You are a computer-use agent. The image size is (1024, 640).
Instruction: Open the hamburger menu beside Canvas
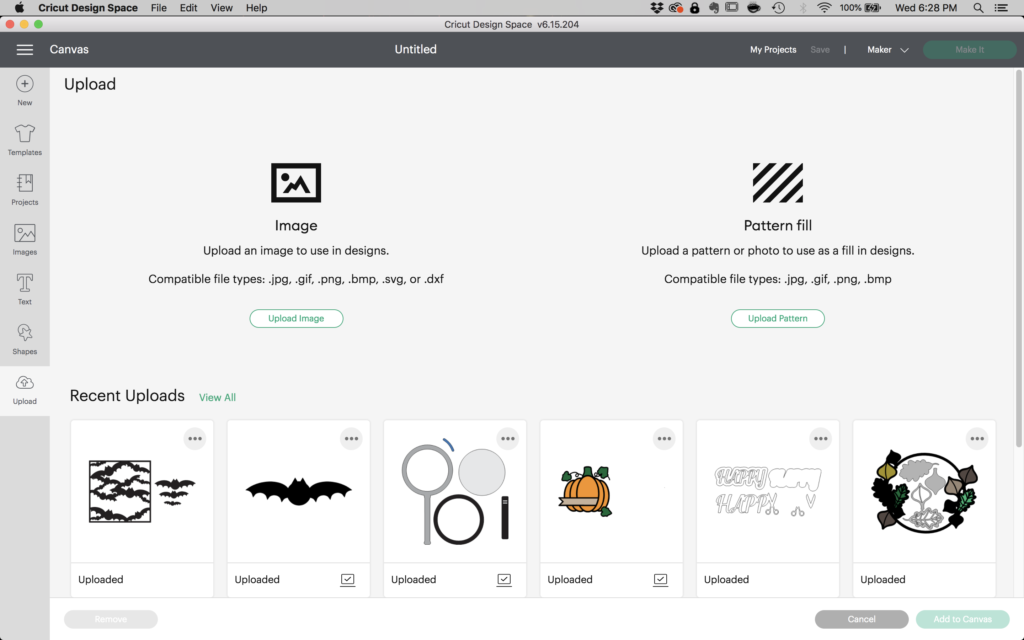click(25, 50)
